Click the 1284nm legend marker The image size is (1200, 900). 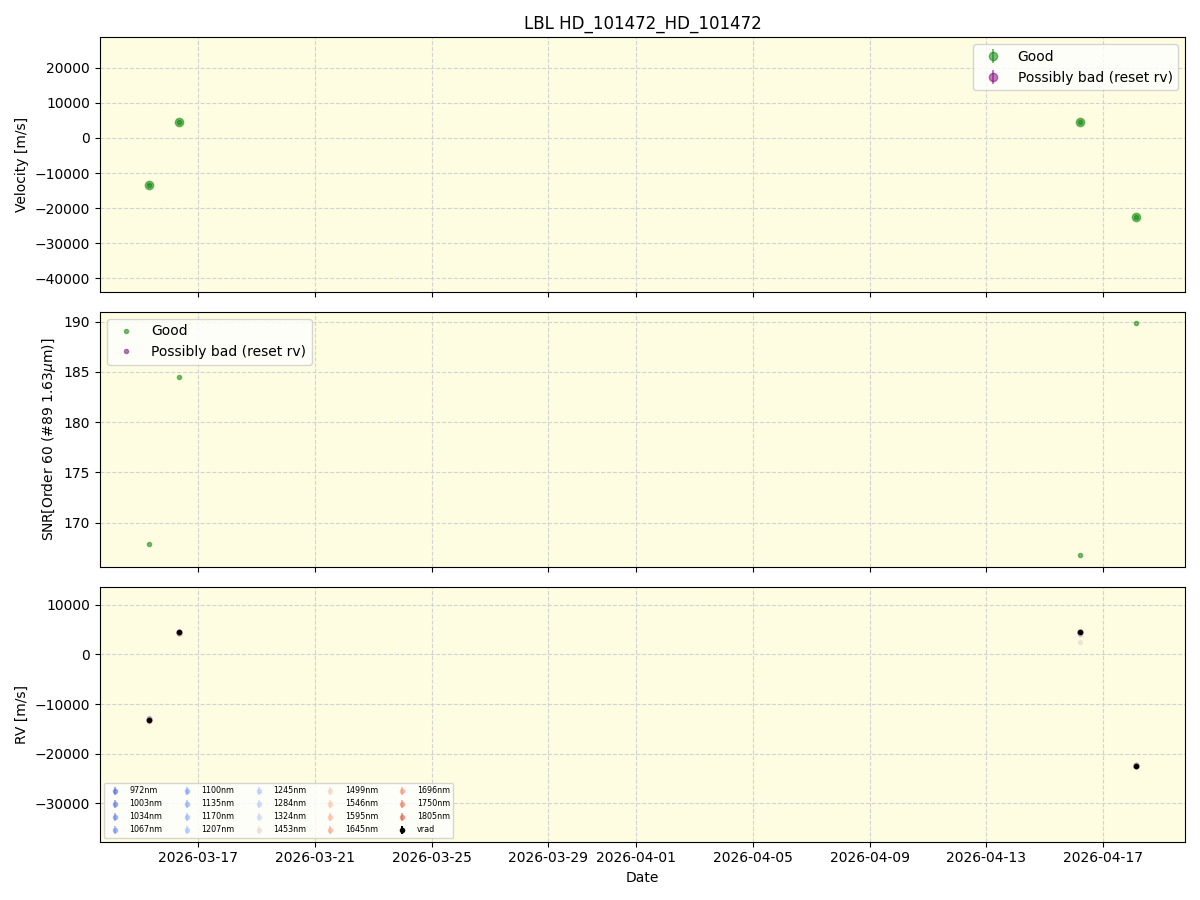coord(260,804)
